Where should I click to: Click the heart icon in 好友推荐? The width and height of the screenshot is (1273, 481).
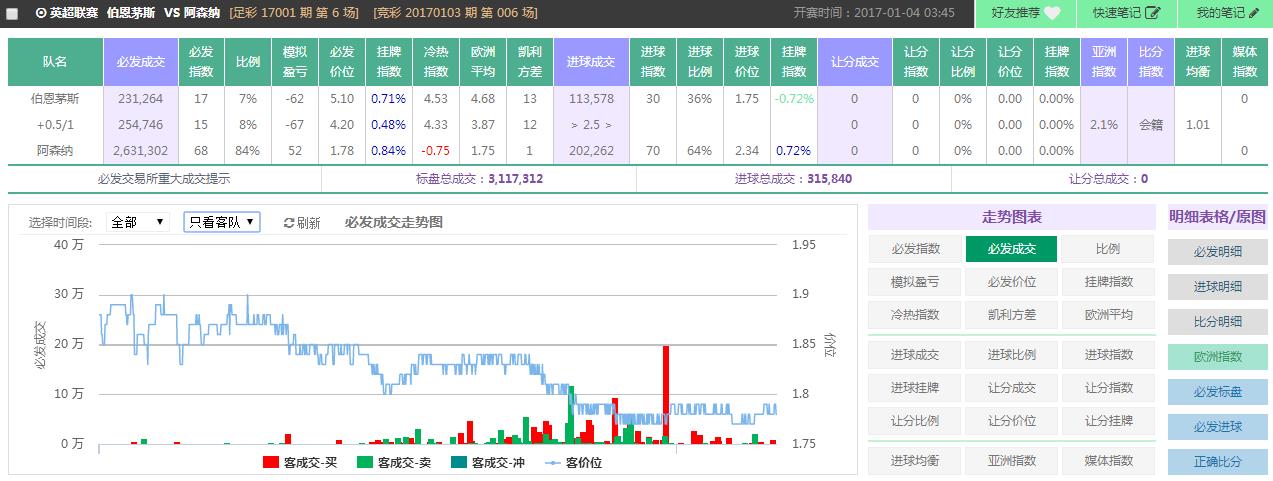pyautogui.click(x=1052, y=13)
